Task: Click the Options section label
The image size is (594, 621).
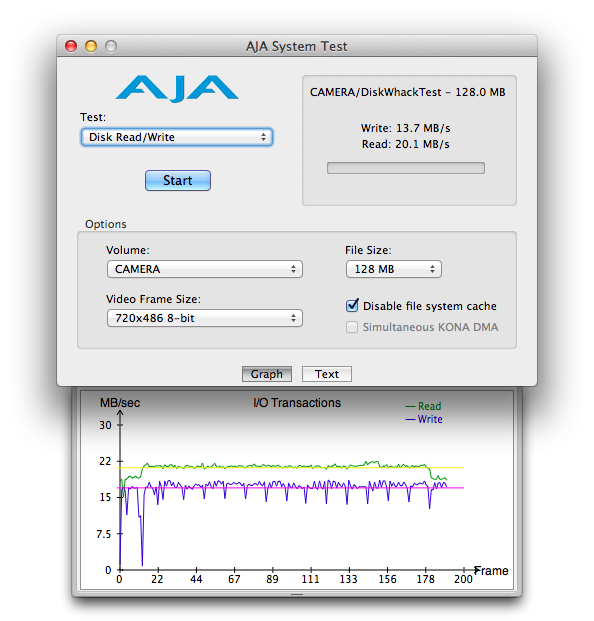Action: pos(106,224)
